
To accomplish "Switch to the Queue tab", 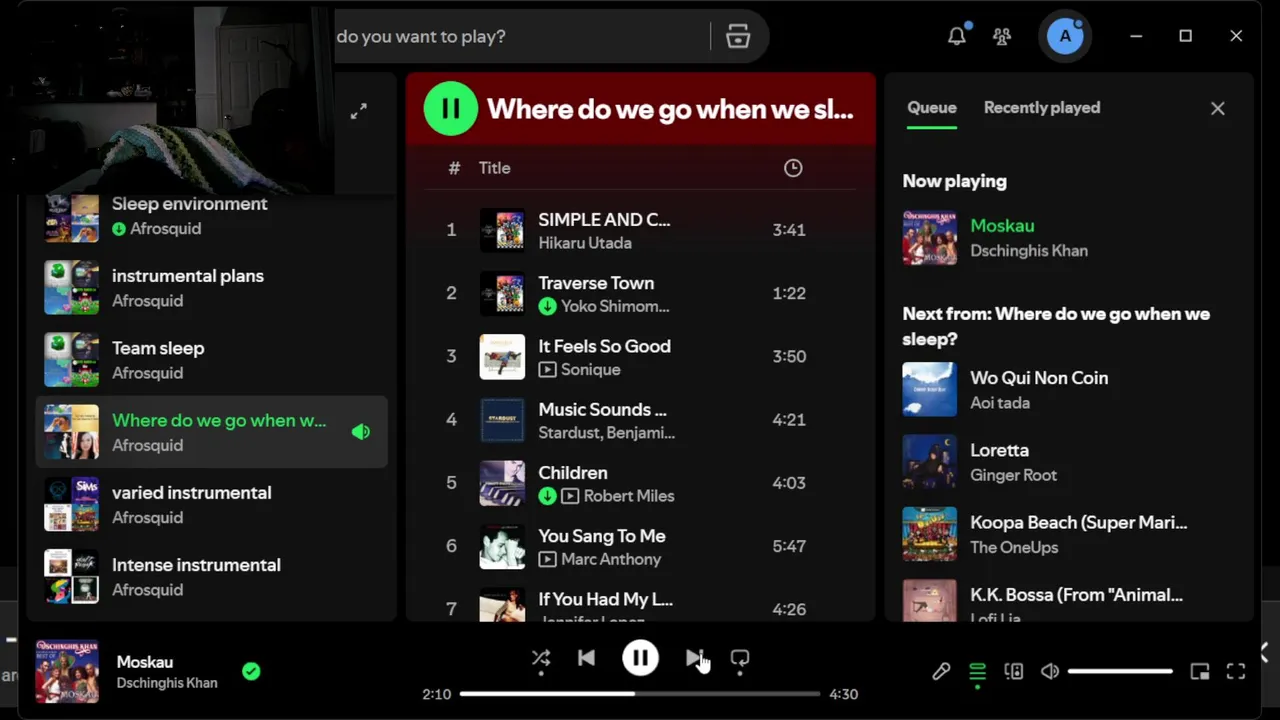I will 932,108.
